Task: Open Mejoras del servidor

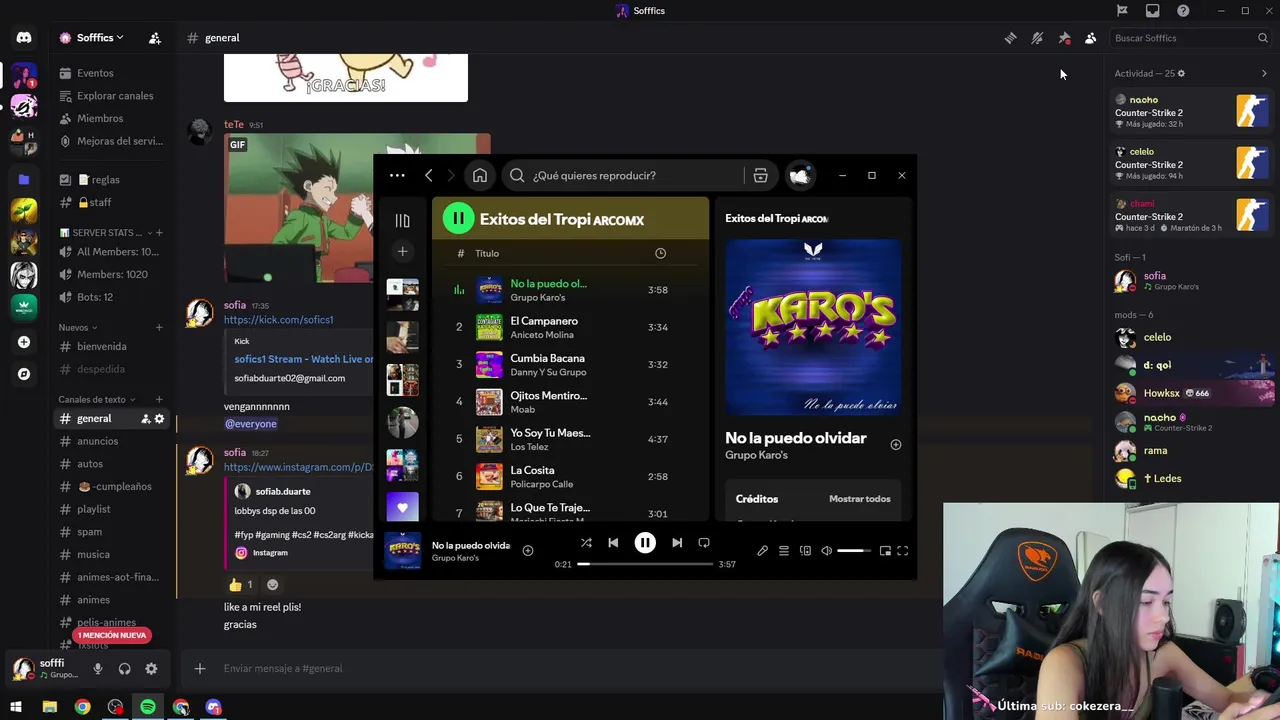Action: click(112, 141)
